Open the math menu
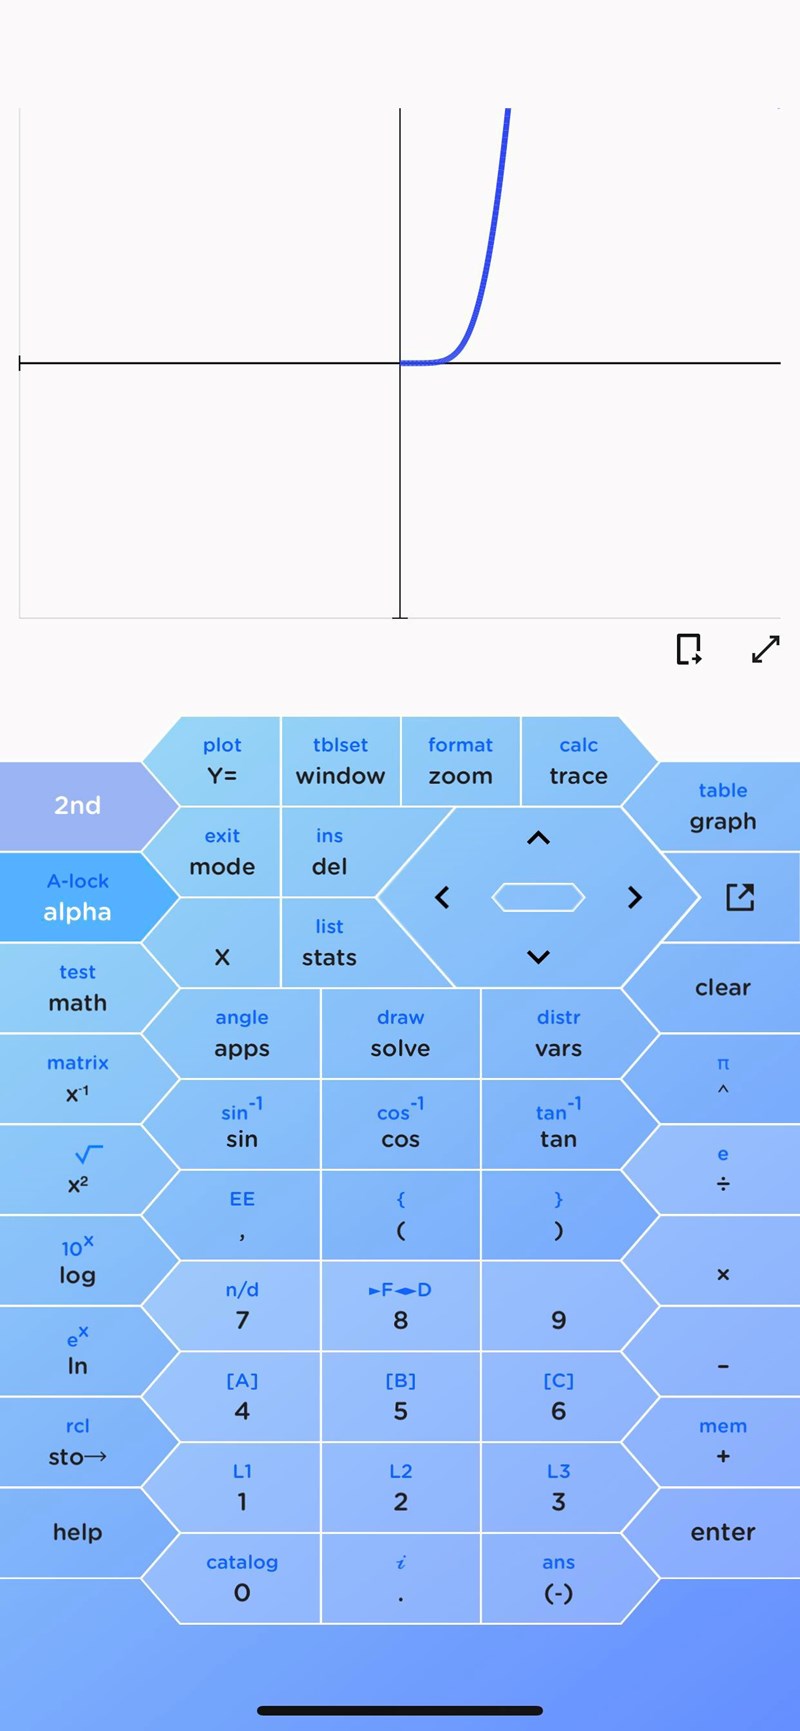The image size is (800, 1731). click(x=77, y=989)
